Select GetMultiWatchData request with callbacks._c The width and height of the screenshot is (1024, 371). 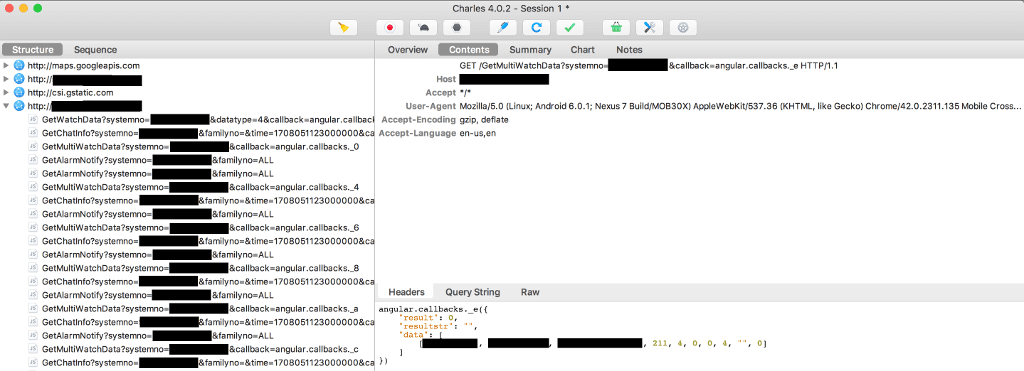pyautogui.click(x=187, y=349)
